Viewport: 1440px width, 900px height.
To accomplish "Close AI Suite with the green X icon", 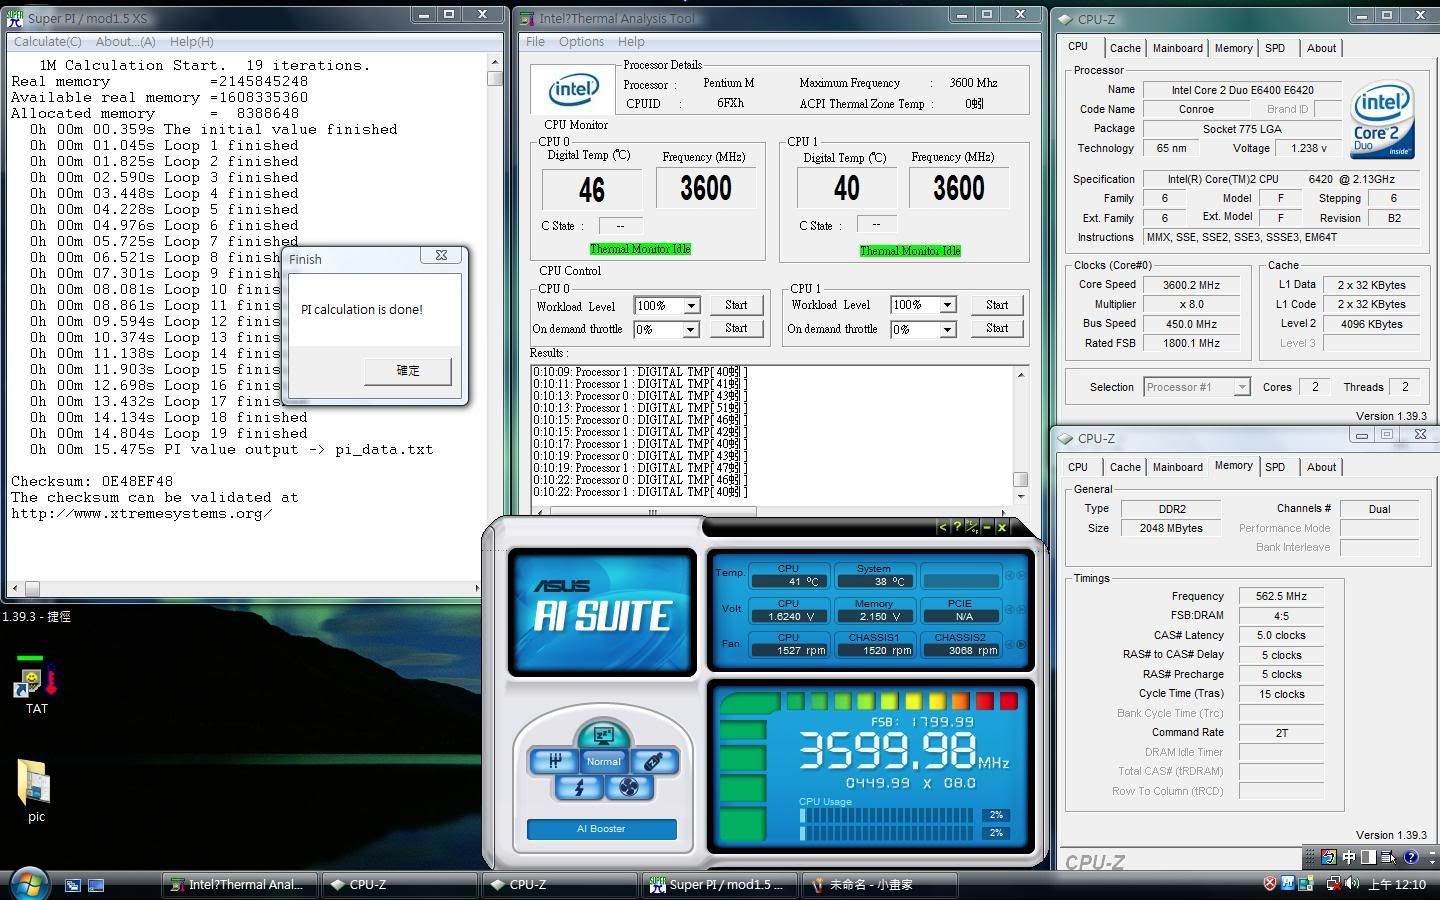I will coord(1002,526).
